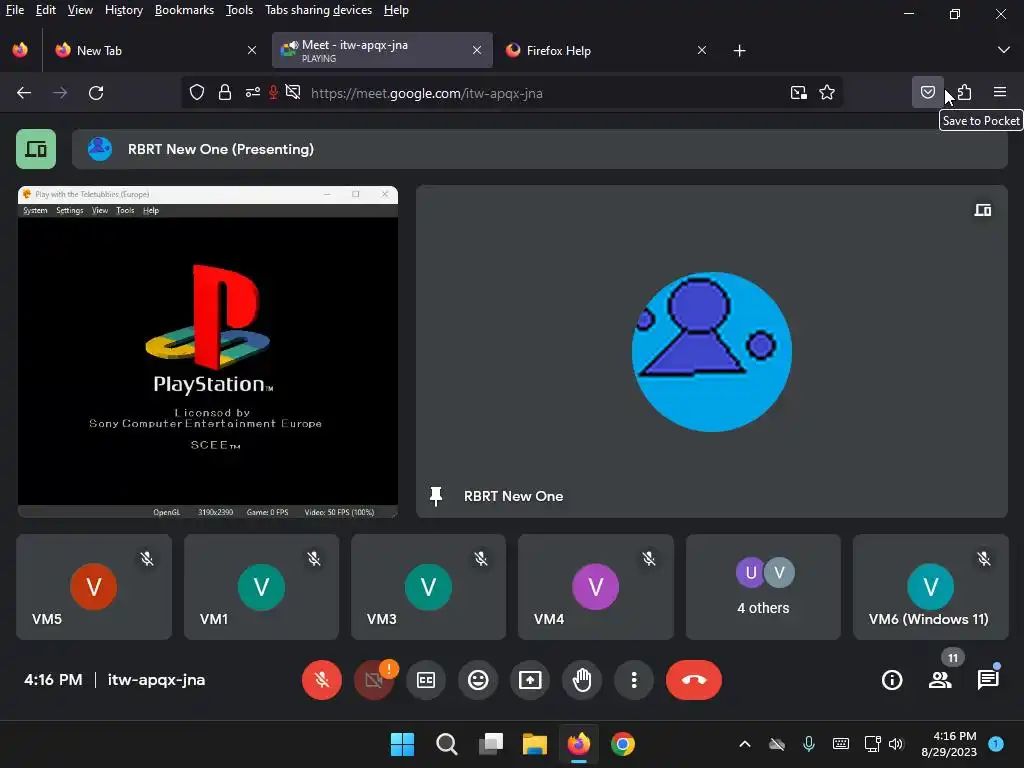
Task: Select the VM5 participant tile
Action: pos(94,586)
